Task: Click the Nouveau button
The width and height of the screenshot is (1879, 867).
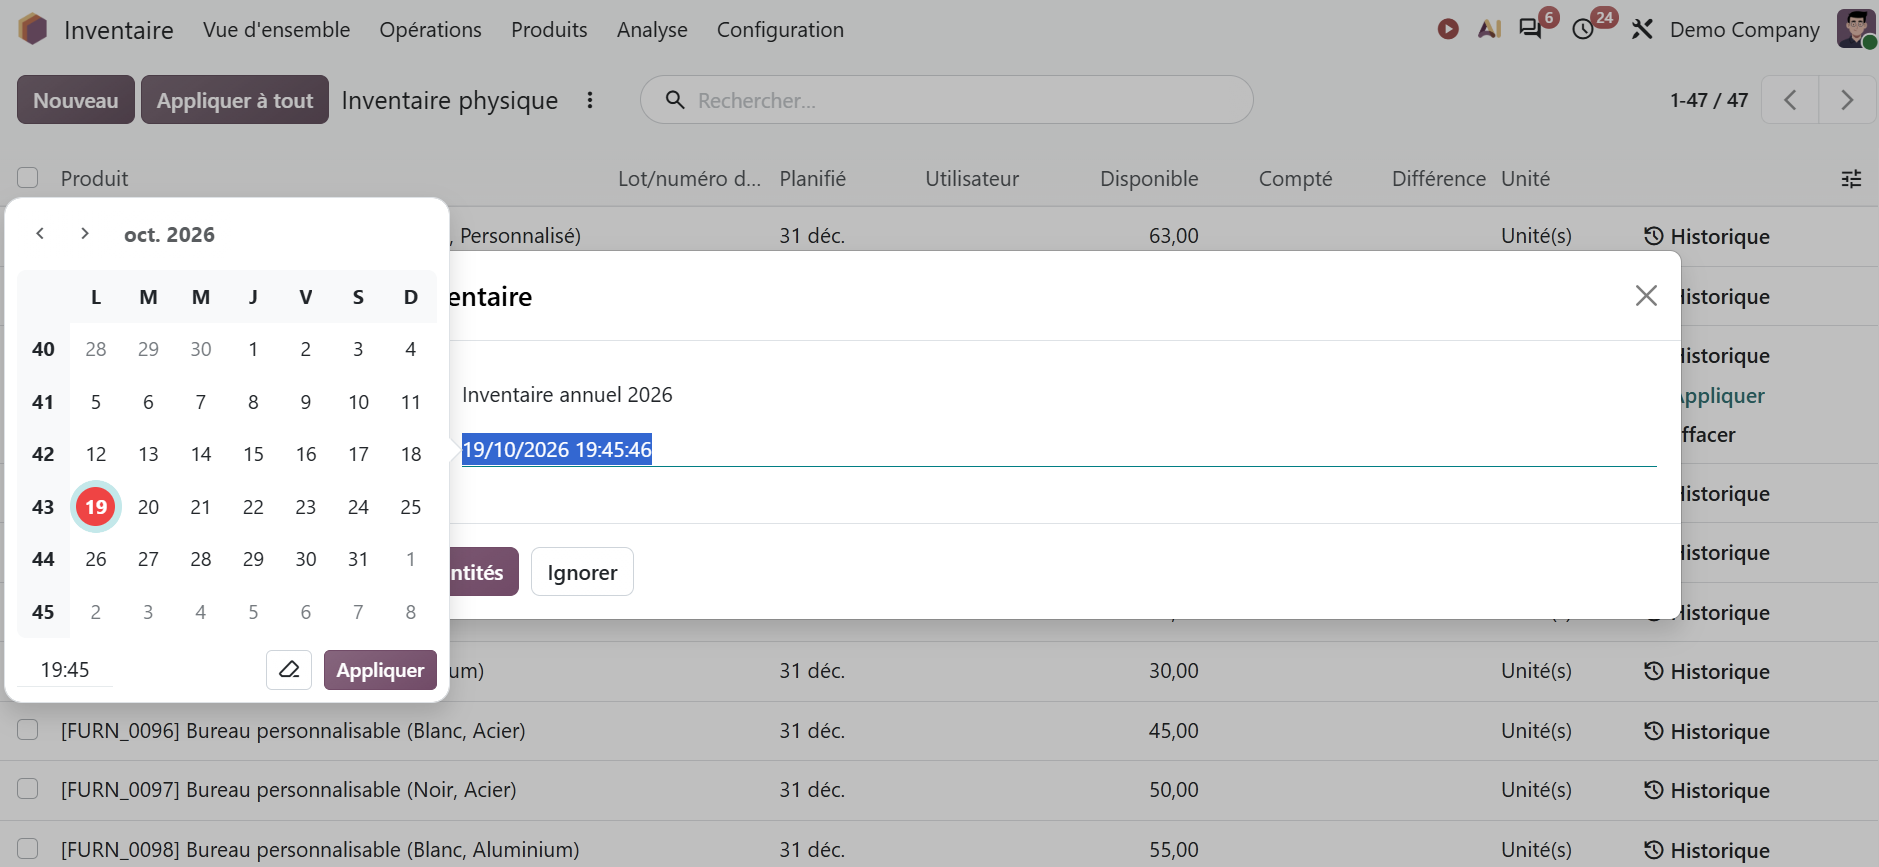Action: [x=76, y=100]
